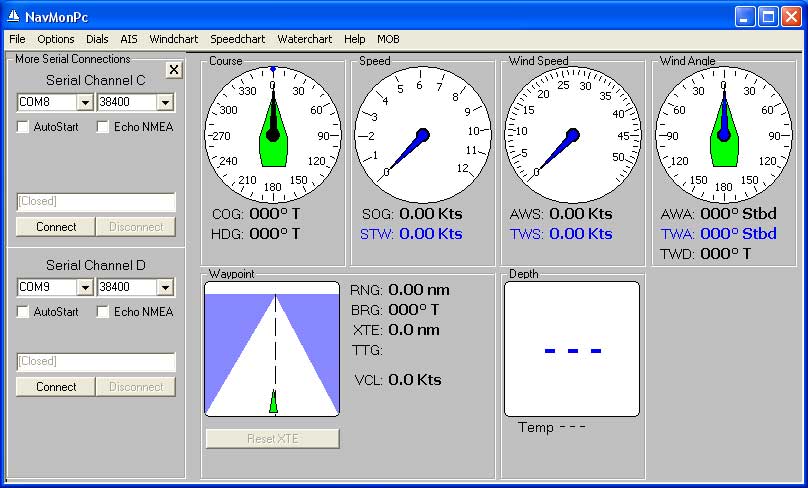The image size is (808, 488).
Task: Click the COG value 000° T
Action: (x=274, y=214)
